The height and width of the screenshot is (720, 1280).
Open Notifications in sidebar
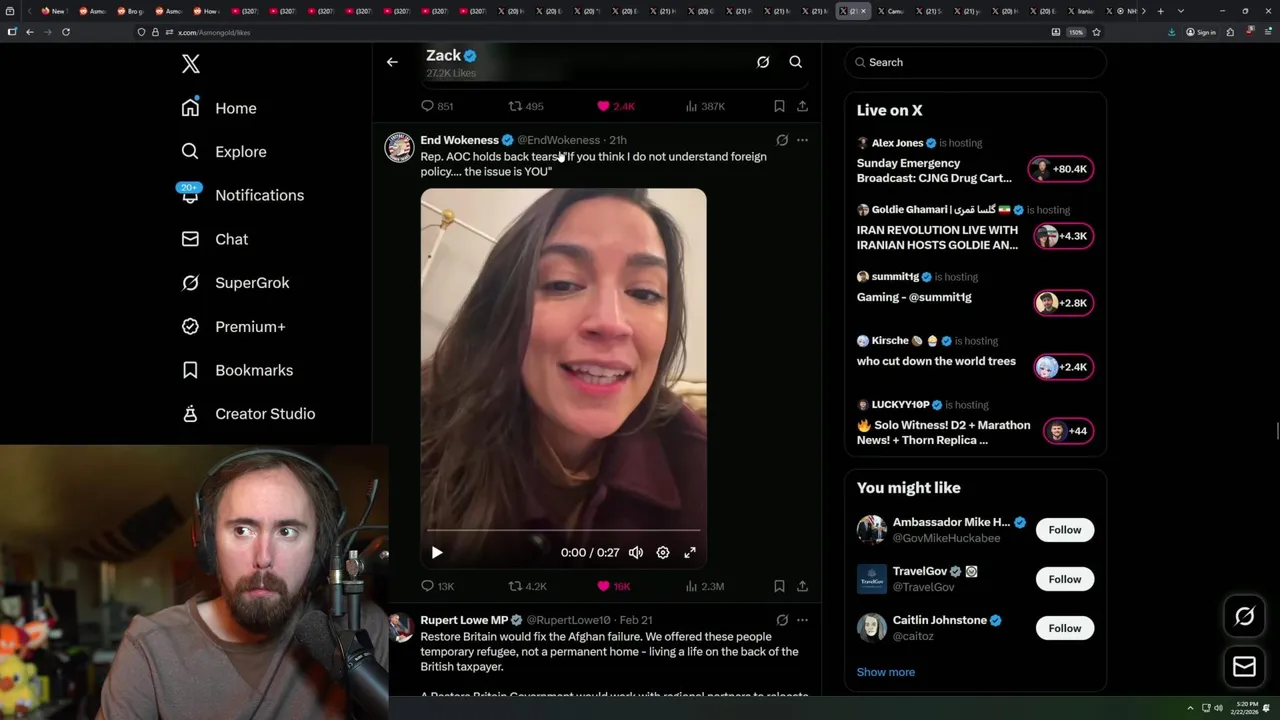pyautogui.click(x=242, y=195)
